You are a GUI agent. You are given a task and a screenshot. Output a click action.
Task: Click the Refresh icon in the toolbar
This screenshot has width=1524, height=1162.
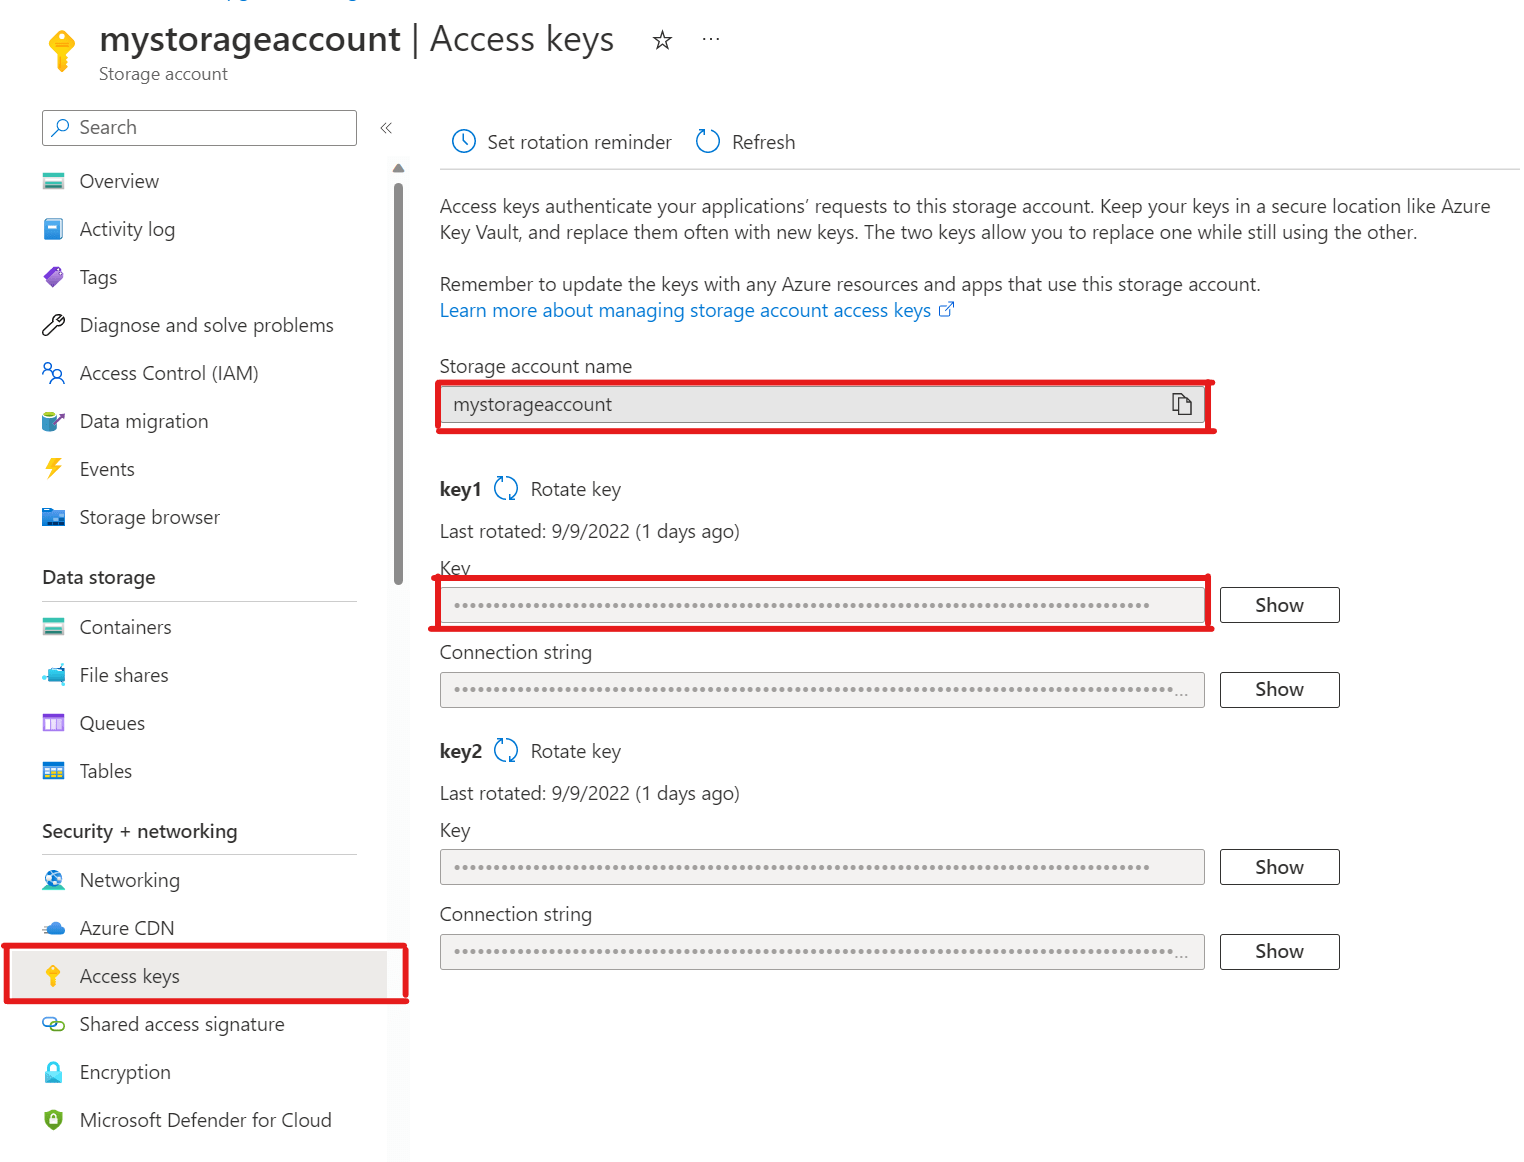[707, 141]
